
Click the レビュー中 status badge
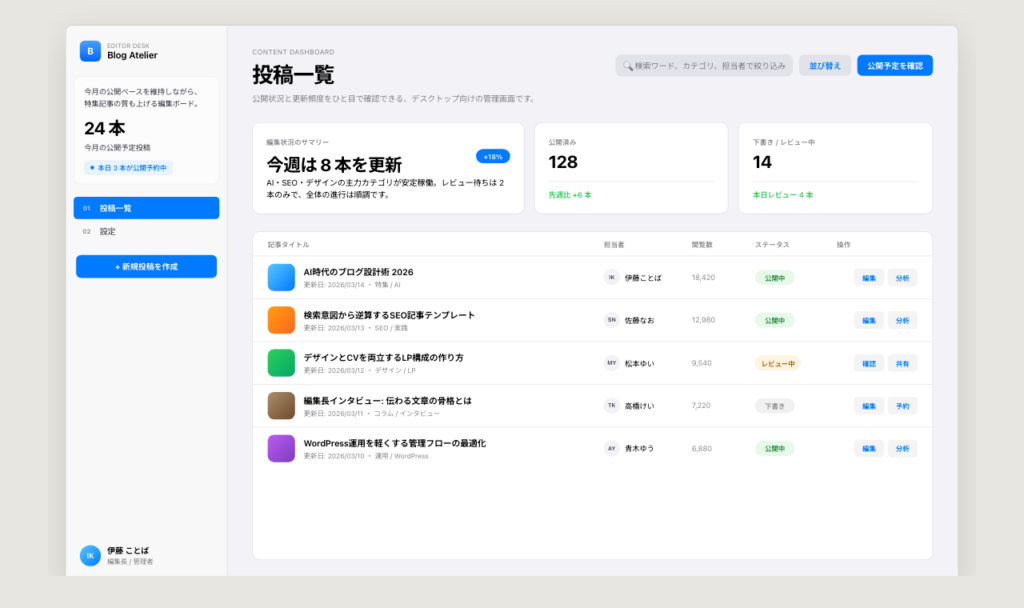tap(777, 363)
